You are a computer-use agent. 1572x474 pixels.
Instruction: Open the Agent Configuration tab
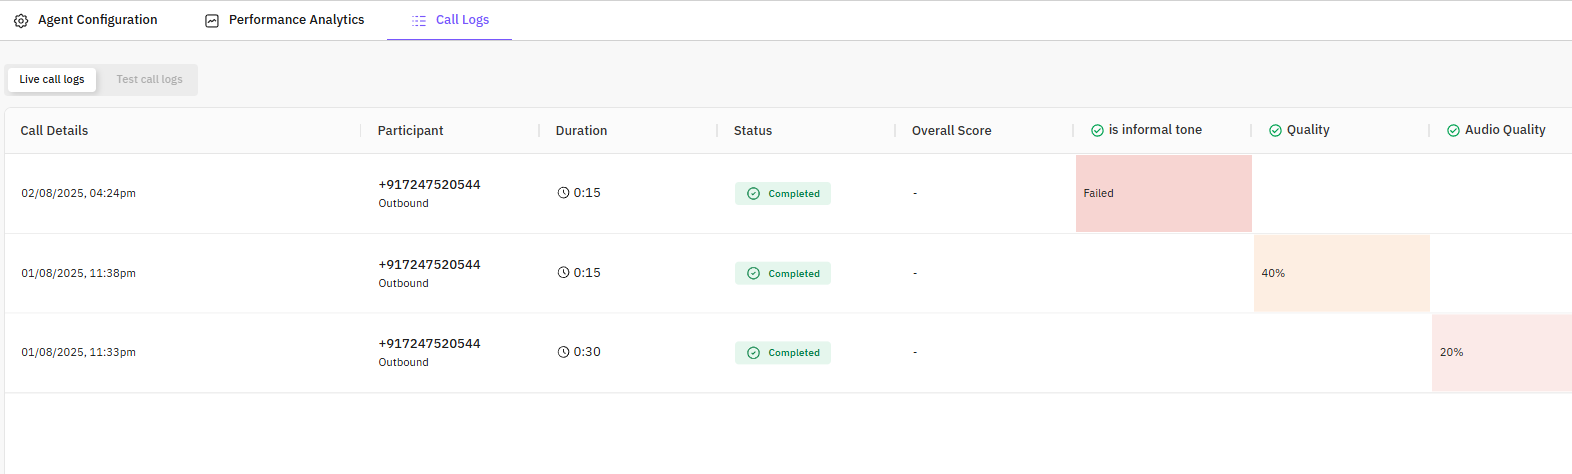coord(97,20)
